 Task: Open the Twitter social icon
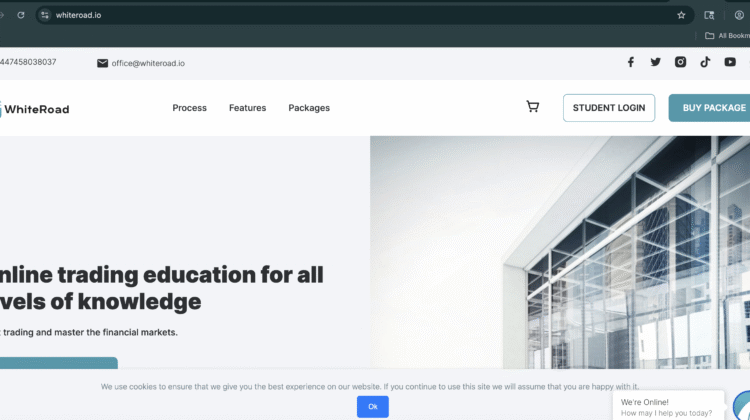tap(655, 62)
